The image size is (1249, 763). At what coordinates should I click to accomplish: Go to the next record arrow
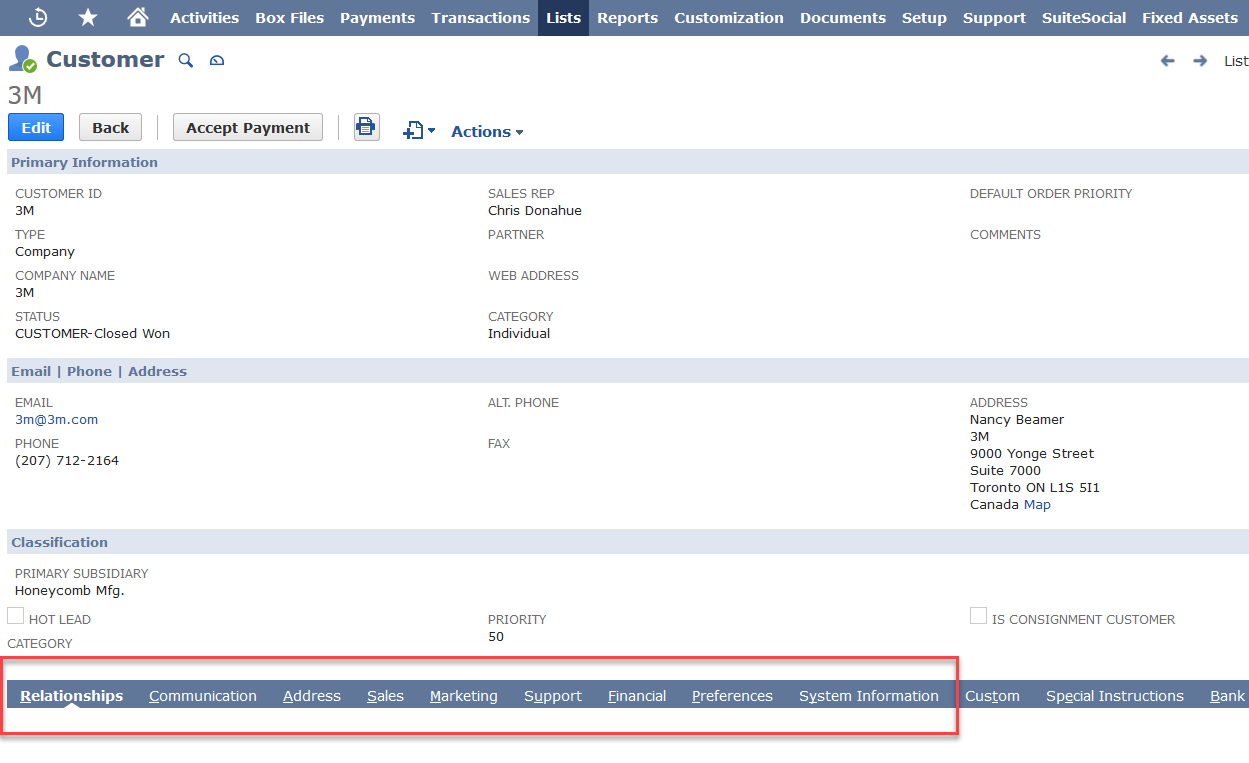point(1200,61)
